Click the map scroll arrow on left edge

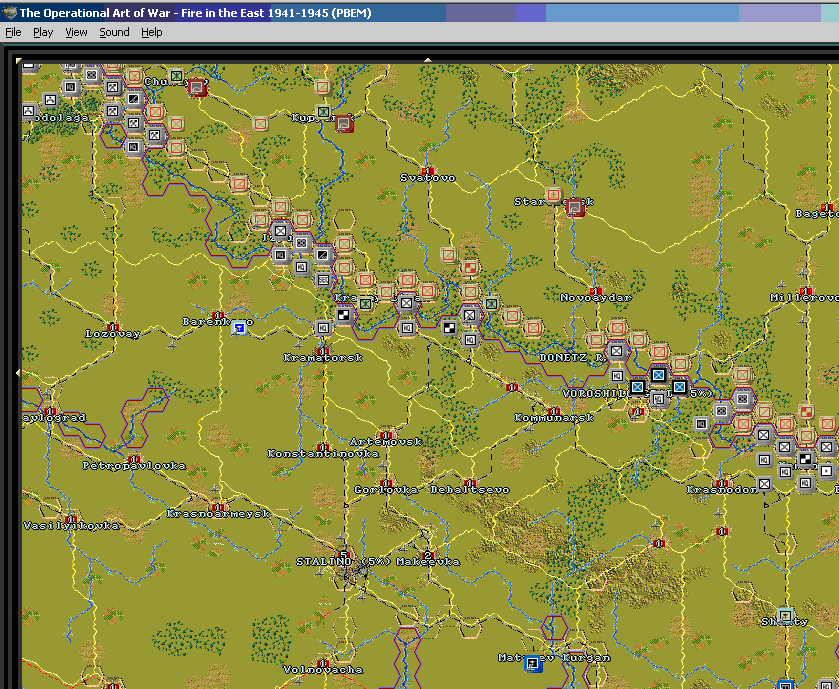19,372
